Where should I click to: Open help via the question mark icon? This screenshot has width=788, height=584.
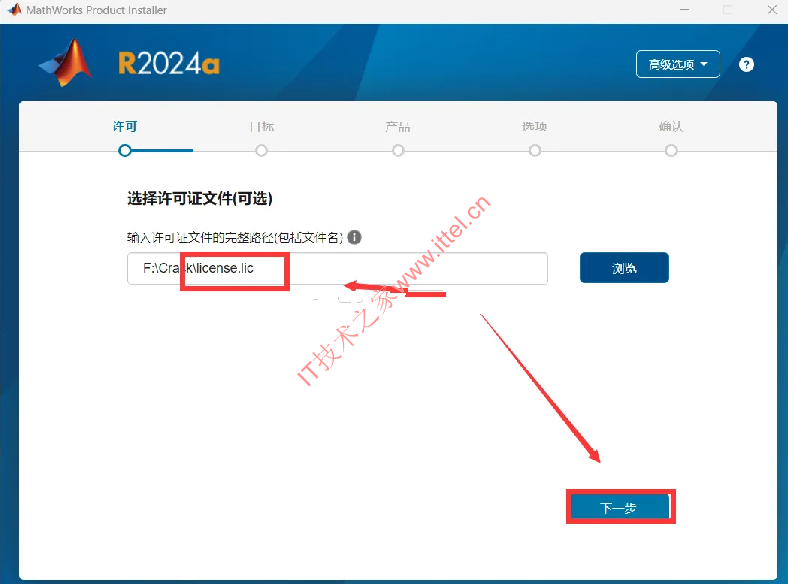[746, 64]
